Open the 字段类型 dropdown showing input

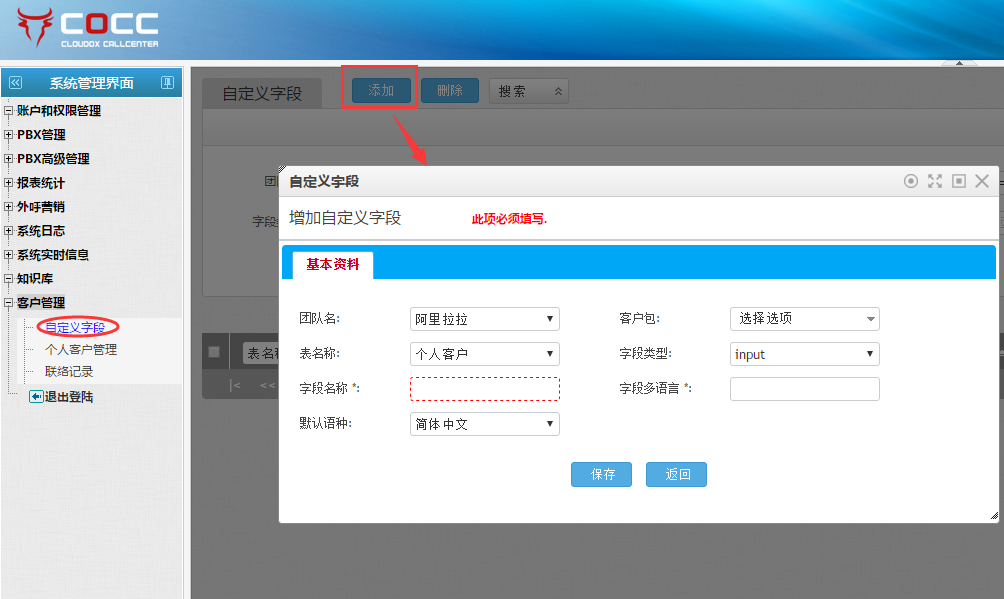[x=805, y=354]
